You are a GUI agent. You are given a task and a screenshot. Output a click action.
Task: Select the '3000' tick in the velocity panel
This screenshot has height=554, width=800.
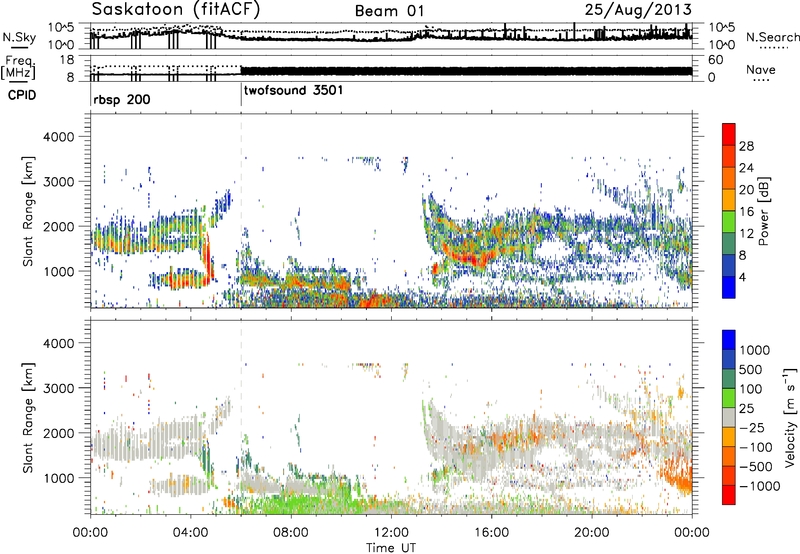coord(58,388)
